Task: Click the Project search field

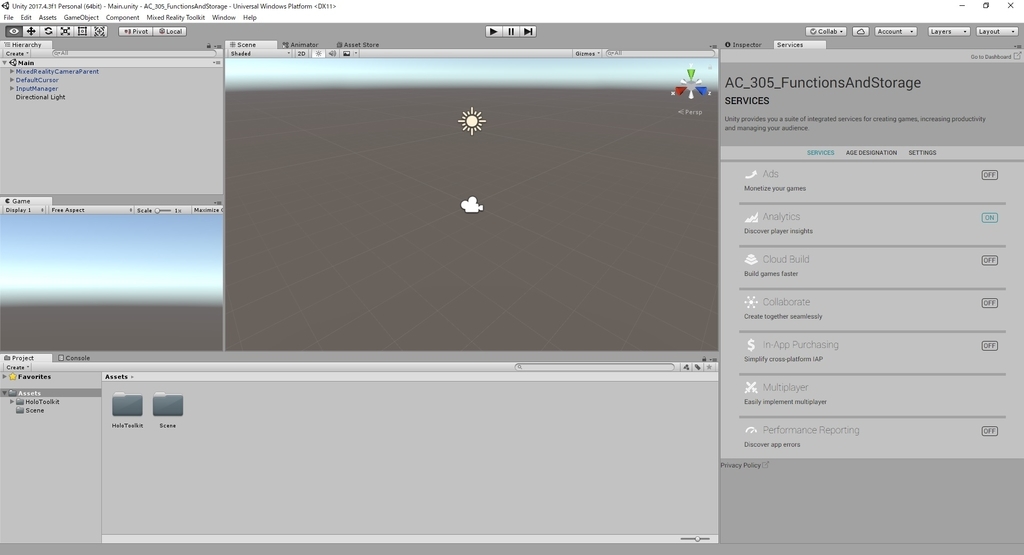Action: tap(594, 367)
